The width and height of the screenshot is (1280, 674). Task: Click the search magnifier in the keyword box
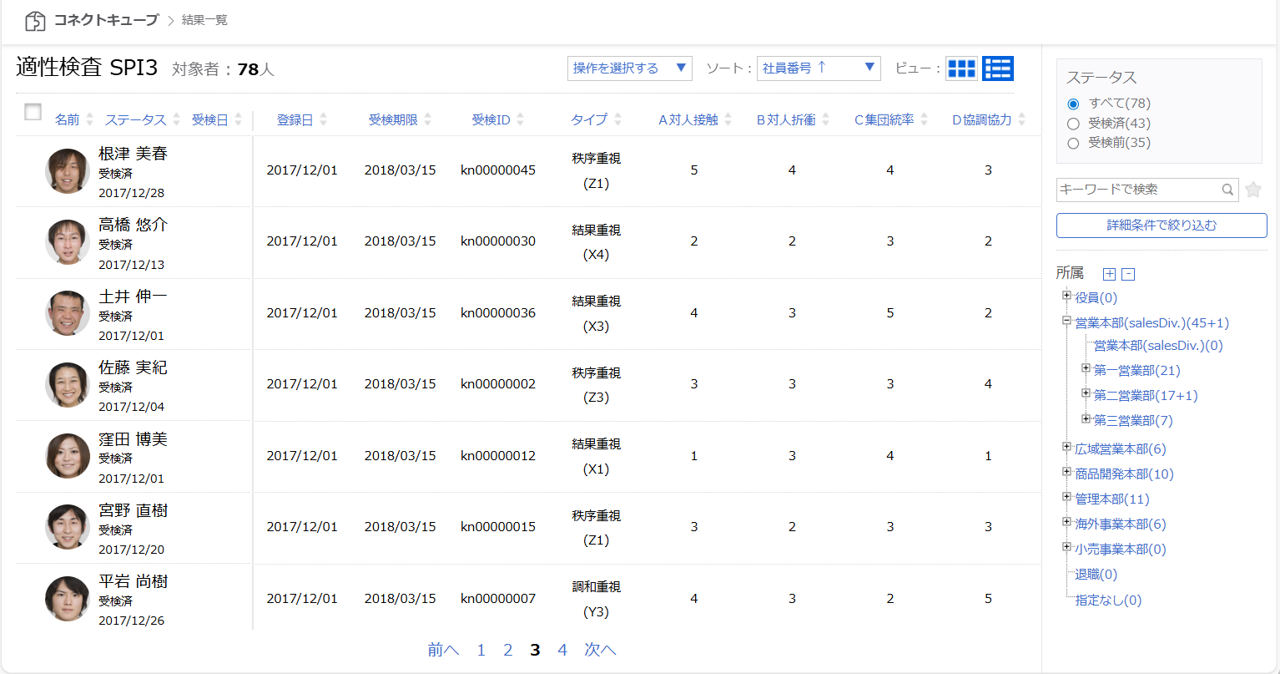tap(1229, 189)
